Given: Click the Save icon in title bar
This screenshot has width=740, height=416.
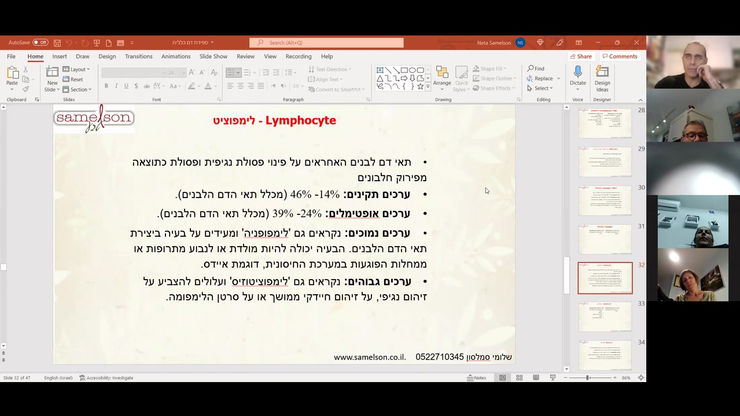Looking at the screenshot, I should click(57, 42).
